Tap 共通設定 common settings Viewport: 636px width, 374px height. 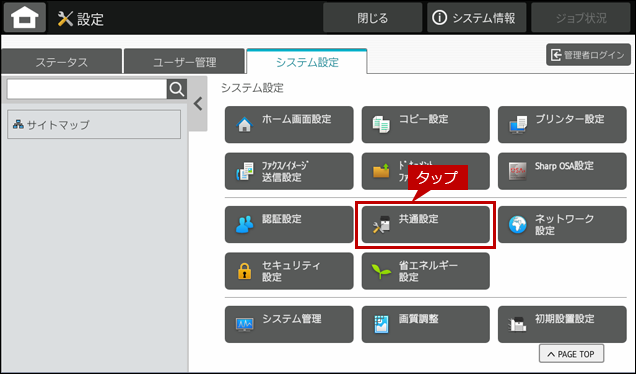coord(425,224)
